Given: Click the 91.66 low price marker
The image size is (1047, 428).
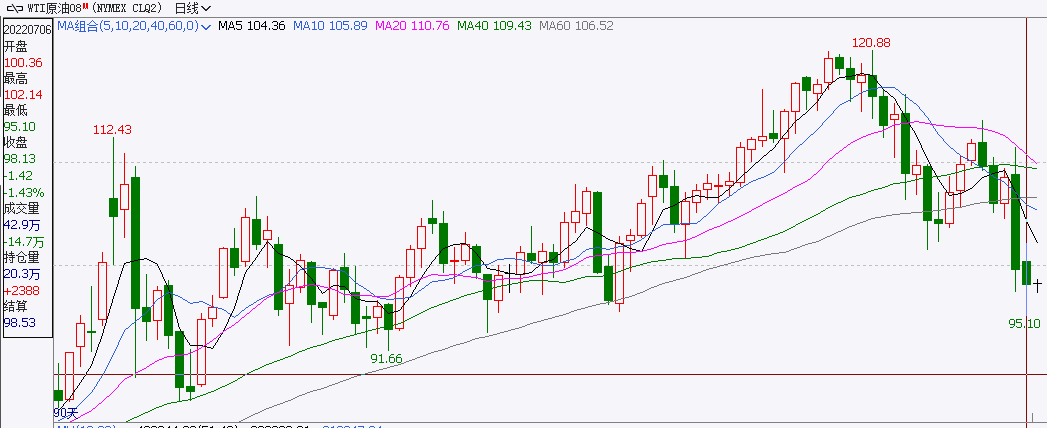Looking at the screenshot, I should click(387, 359).
